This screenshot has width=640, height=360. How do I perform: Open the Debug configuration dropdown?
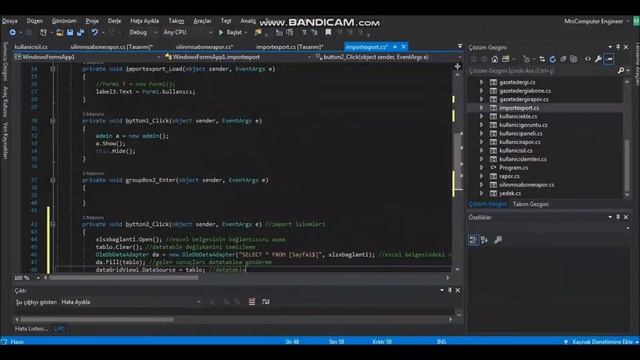click(x=143, y=32)
